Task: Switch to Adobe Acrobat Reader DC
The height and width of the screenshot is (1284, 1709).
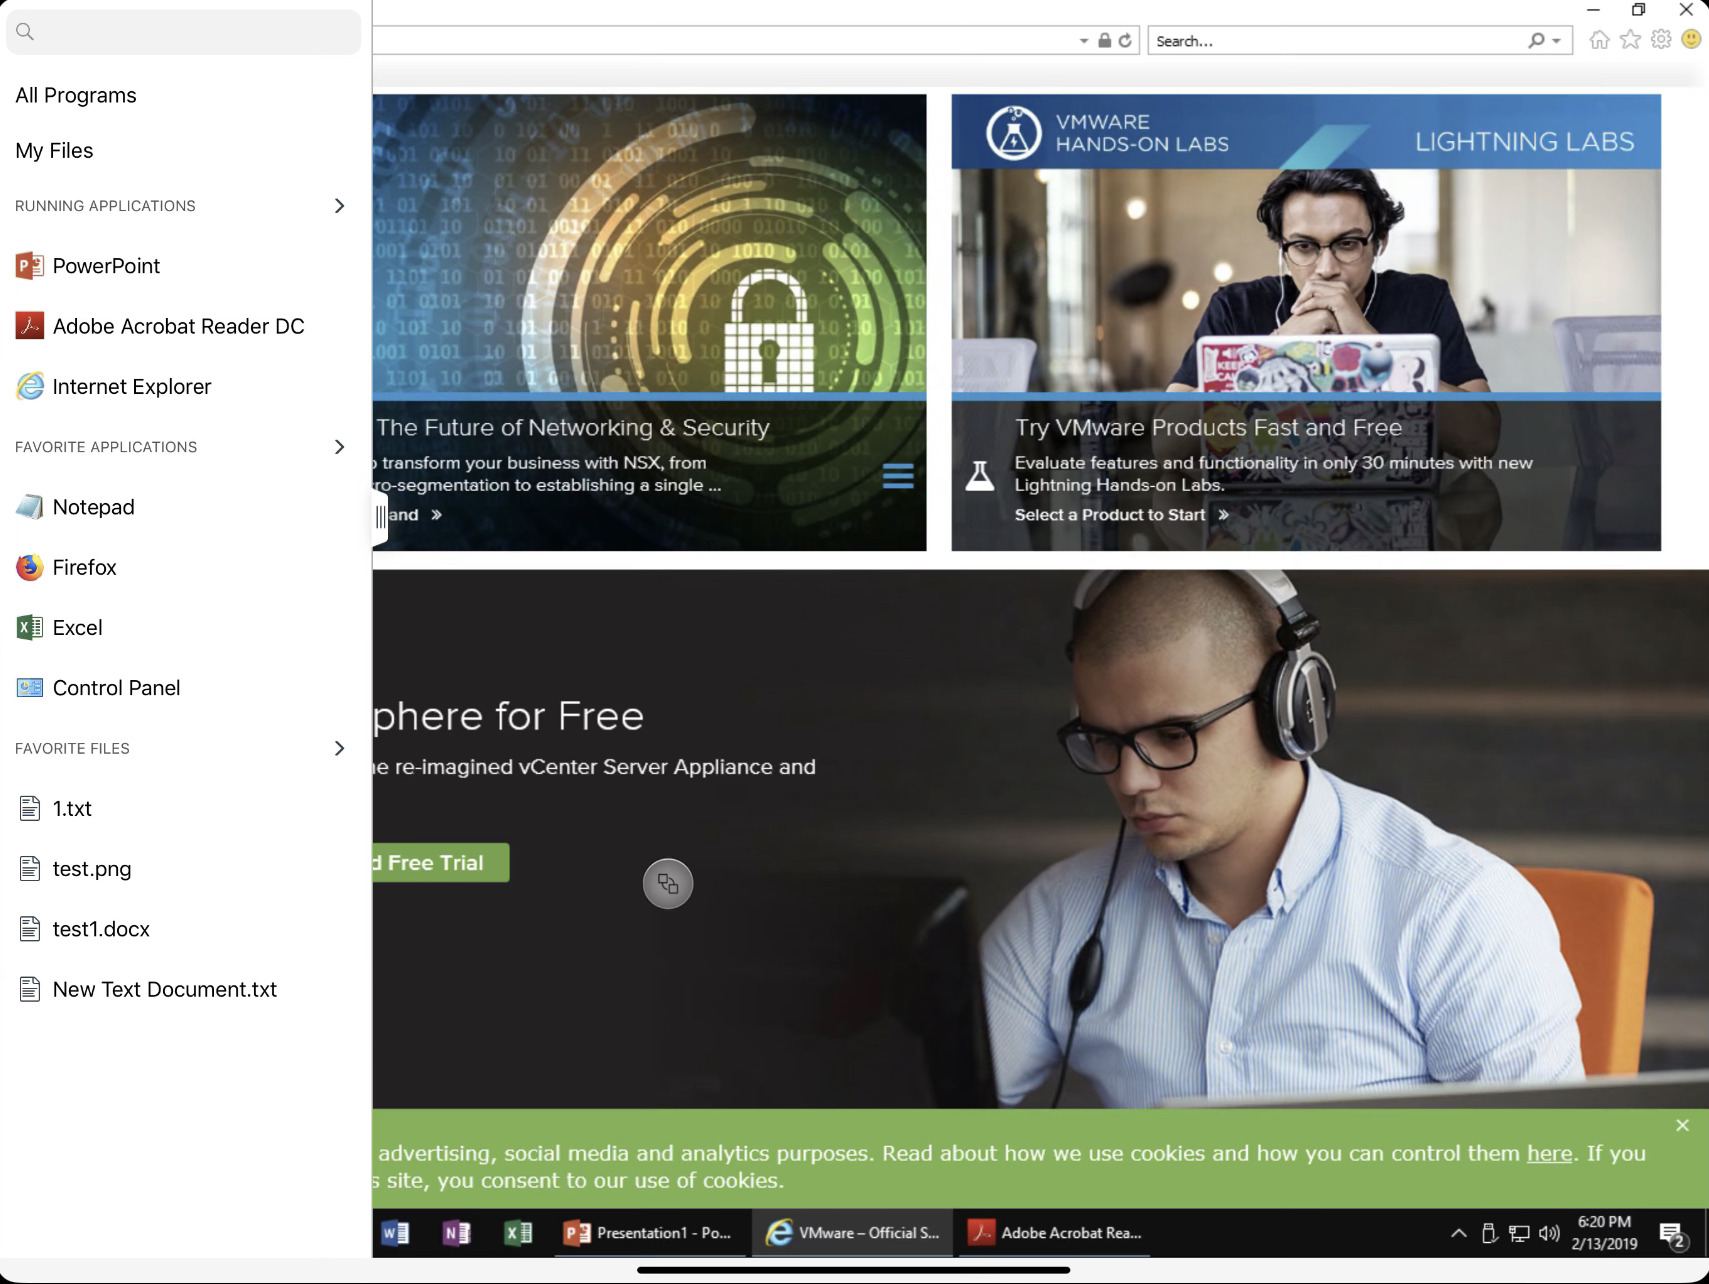Action: pyautogui.click(x=160, y=326)
